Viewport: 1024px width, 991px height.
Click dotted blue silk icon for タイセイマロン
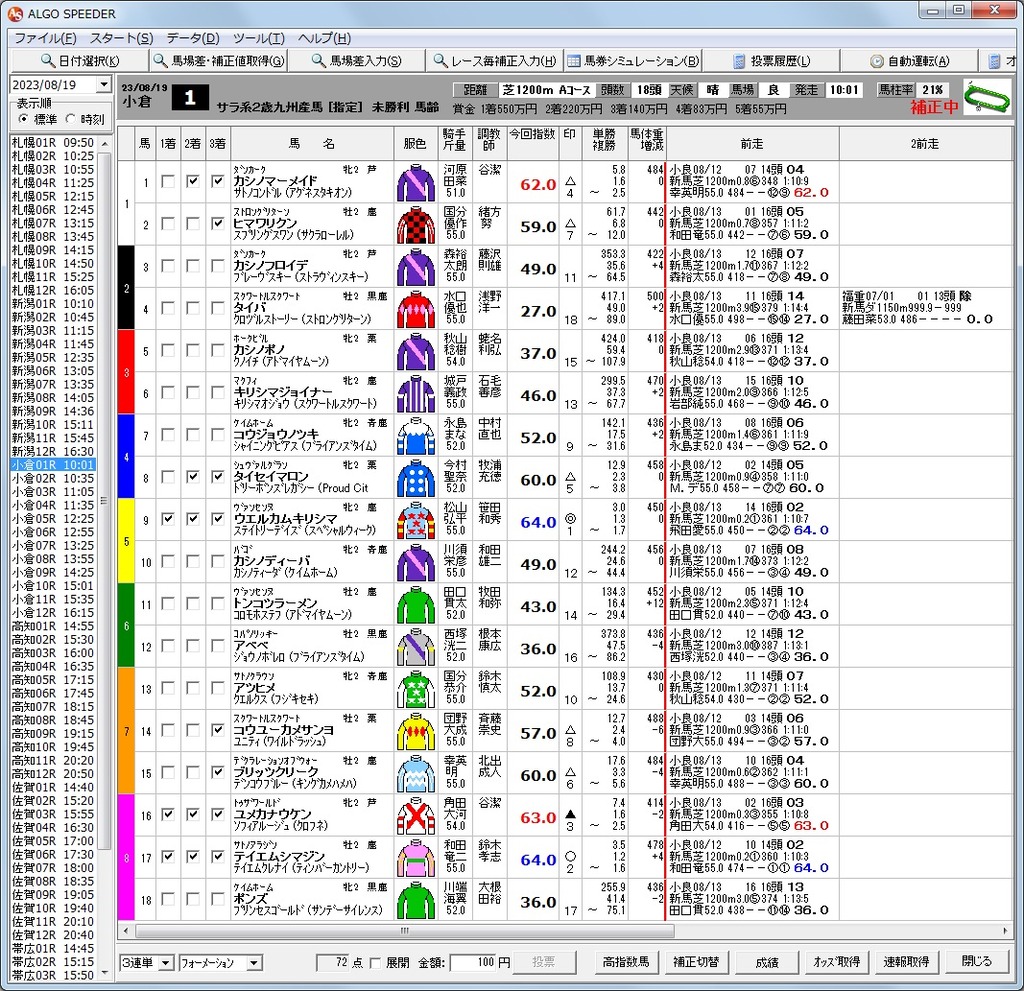pyautogui.click(x=415, y=479)
